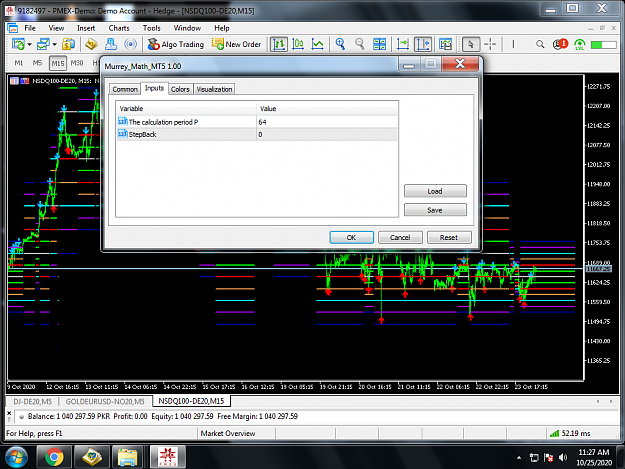Select the M5 timeframe

[x=37, y=63]
